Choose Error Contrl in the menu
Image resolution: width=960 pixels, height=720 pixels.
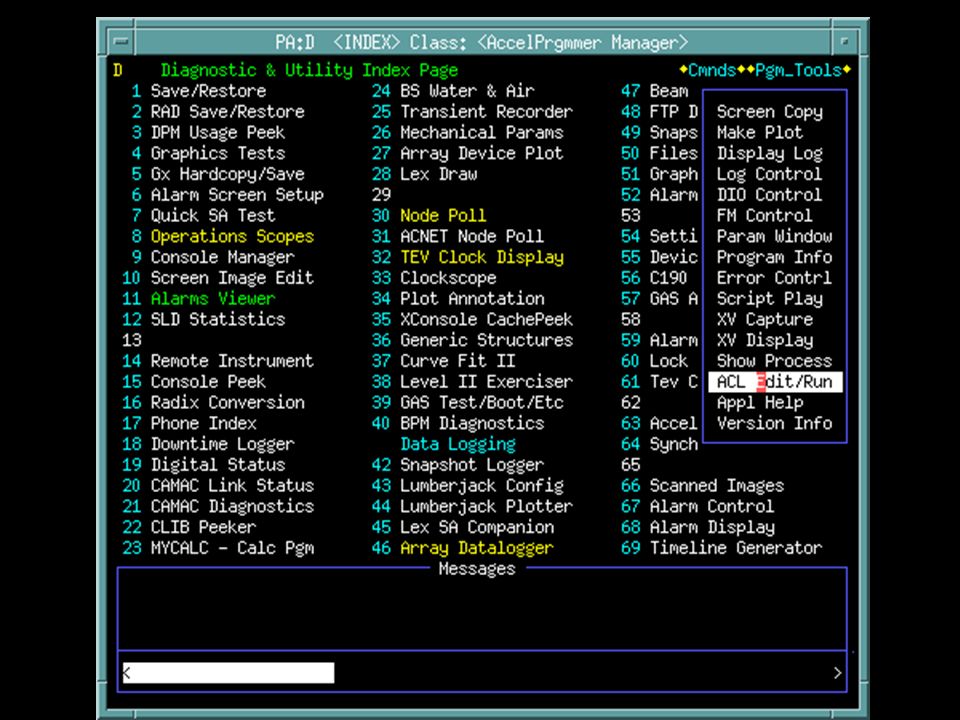click(774, 278)
